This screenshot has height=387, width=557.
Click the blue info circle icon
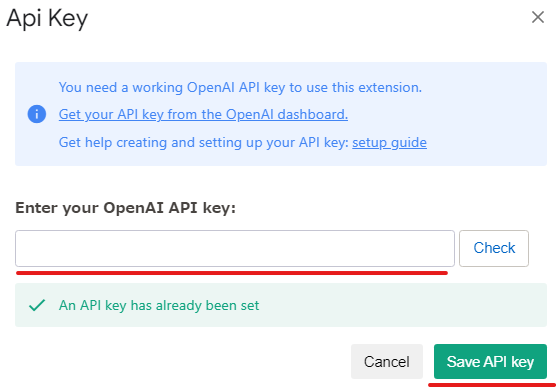(x=37, y=114)
